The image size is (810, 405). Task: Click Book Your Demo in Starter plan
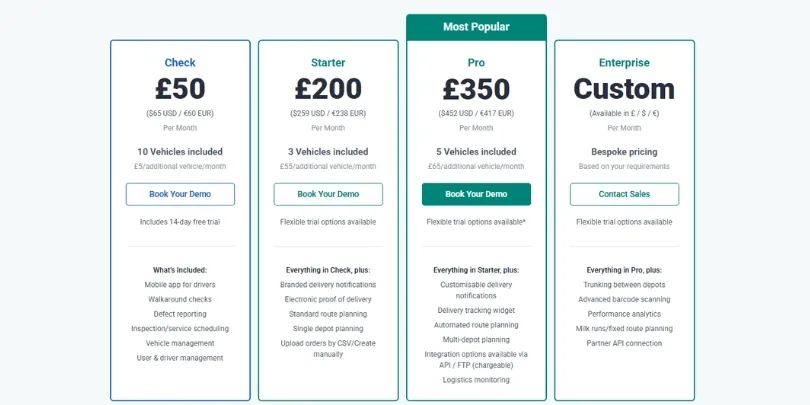coord(328,194)
